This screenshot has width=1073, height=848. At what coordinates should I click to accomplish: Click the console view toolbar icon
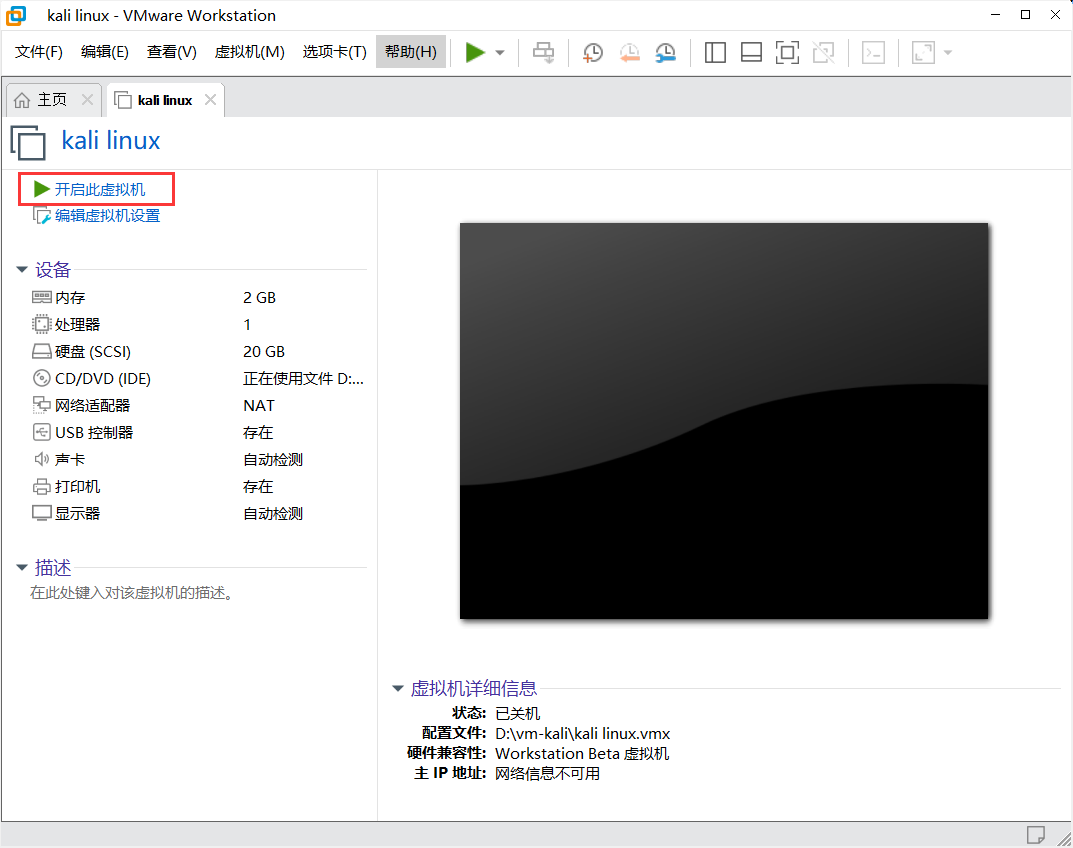coord(873,53)
